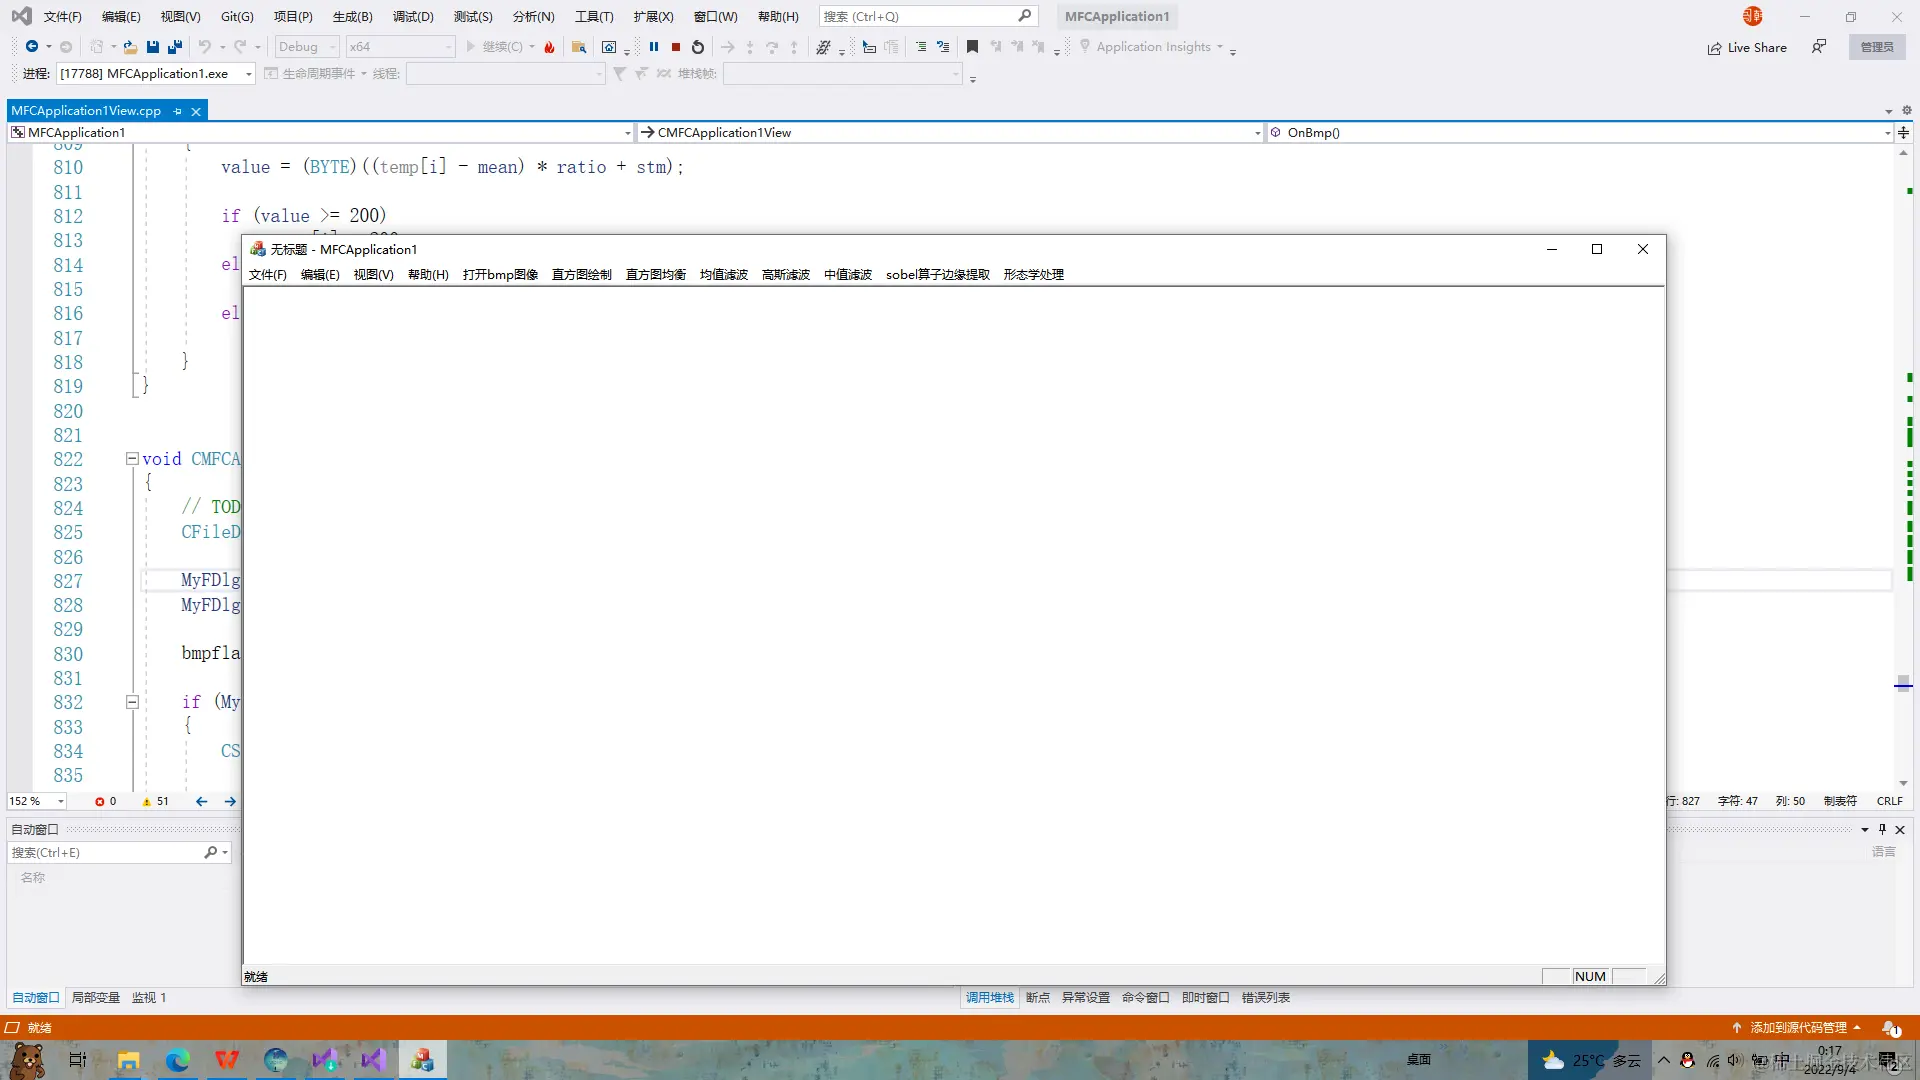Toggle auto-hide pin on the Autos panel
This screenshot has height=1080, width=1920.
coord(1882,829)
